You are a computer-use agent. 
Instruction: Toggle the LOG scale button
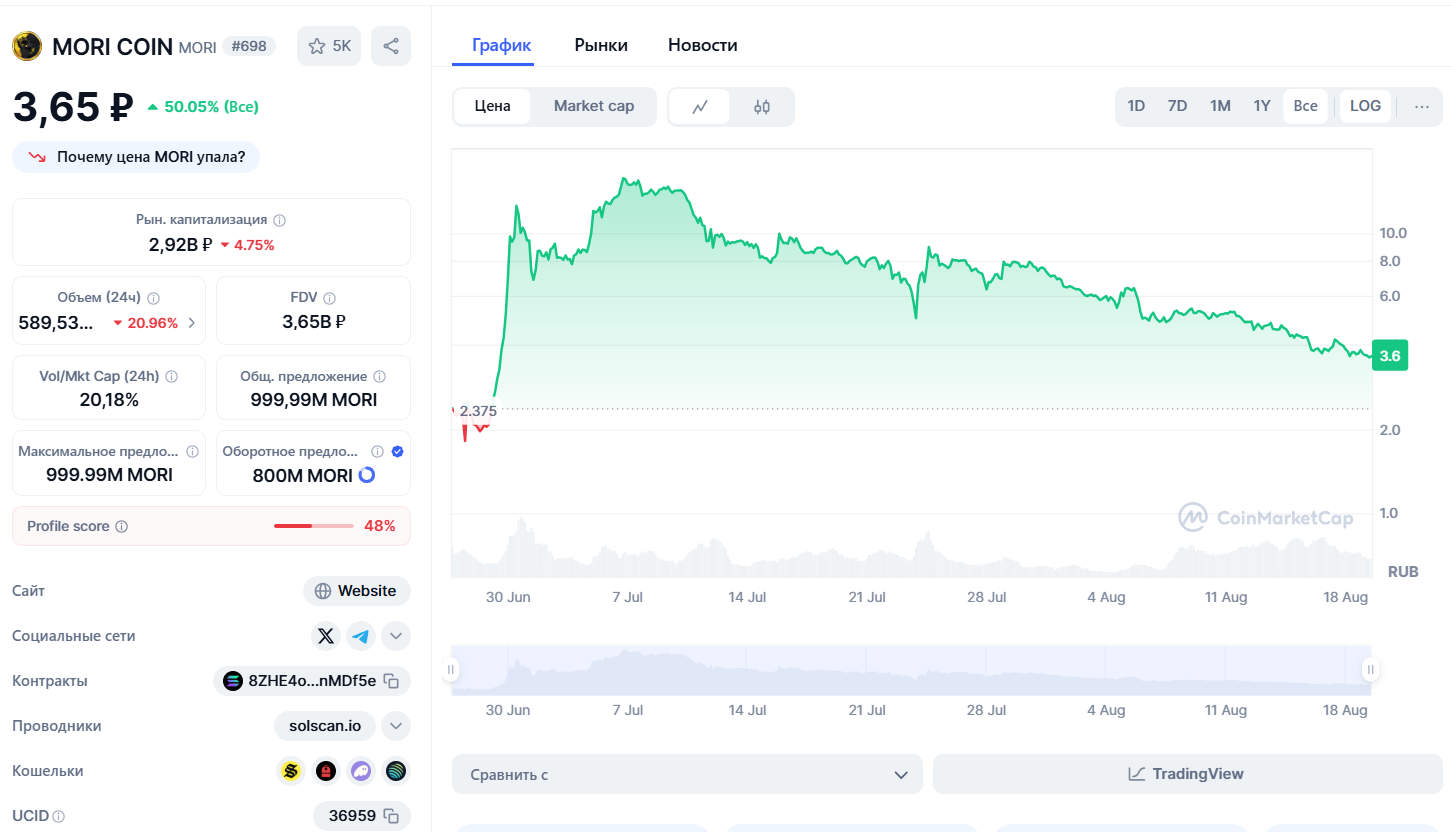pos(1365,106)
